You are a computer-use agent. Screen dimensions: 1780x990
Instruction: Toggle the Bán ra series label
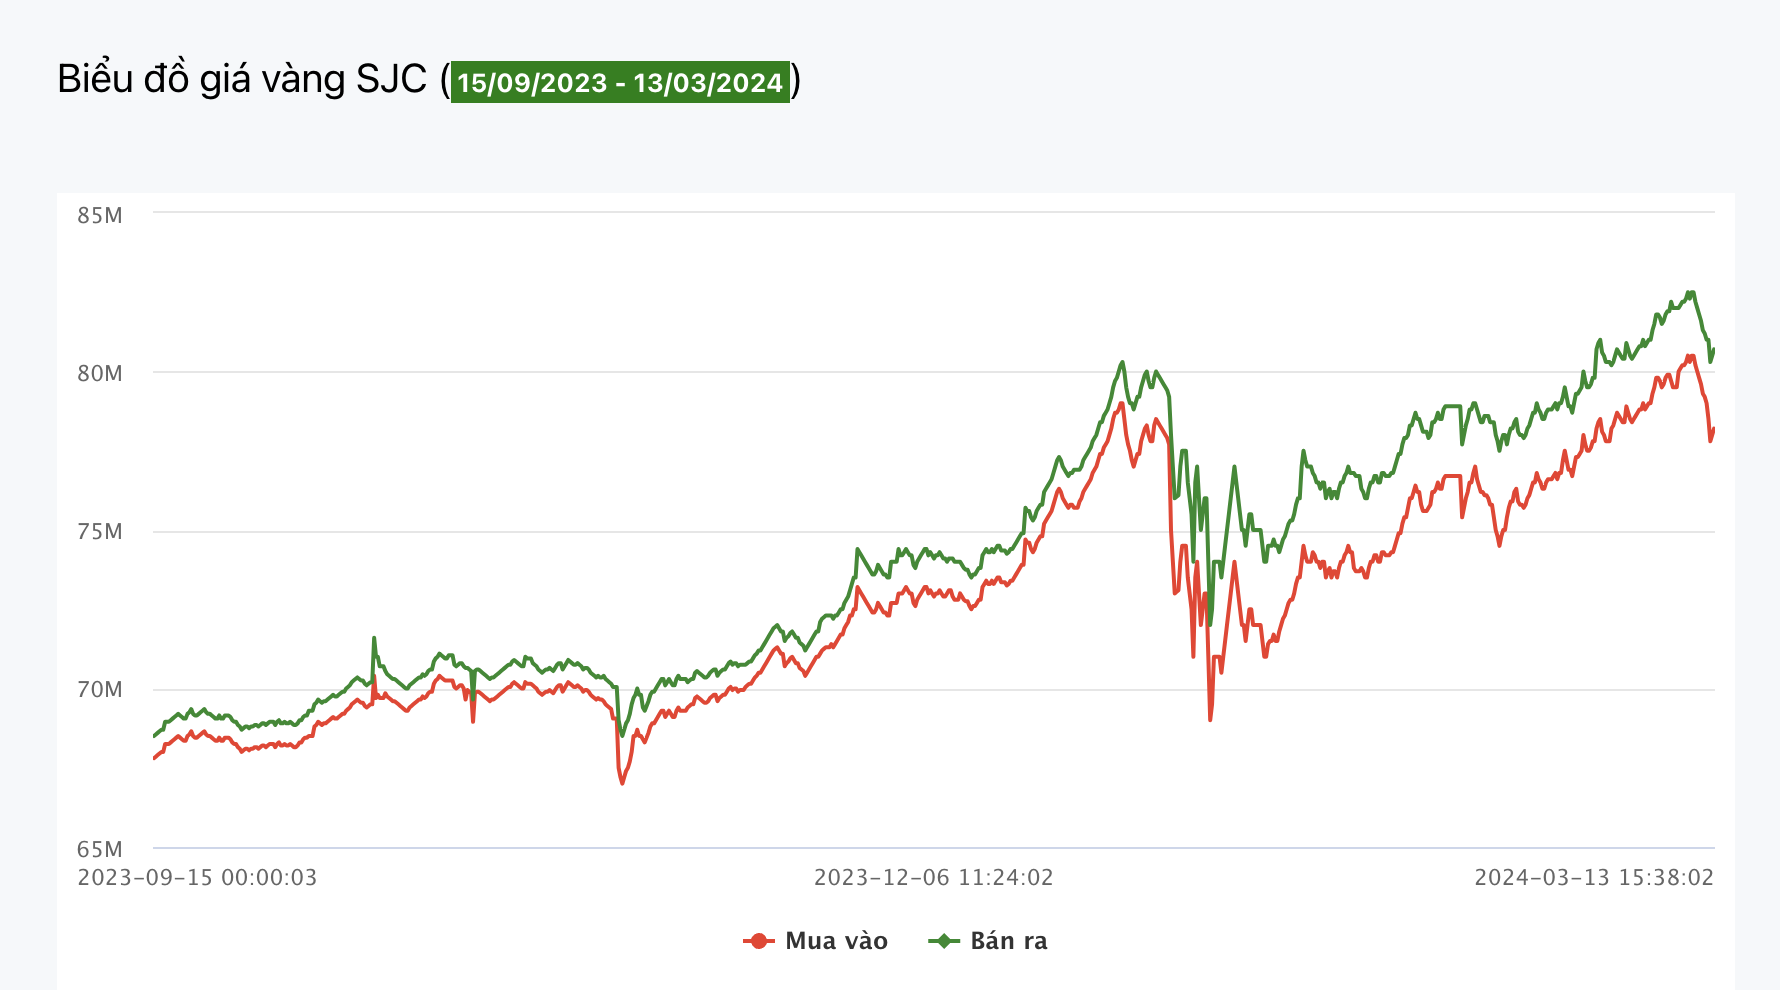click(1008, 941)
